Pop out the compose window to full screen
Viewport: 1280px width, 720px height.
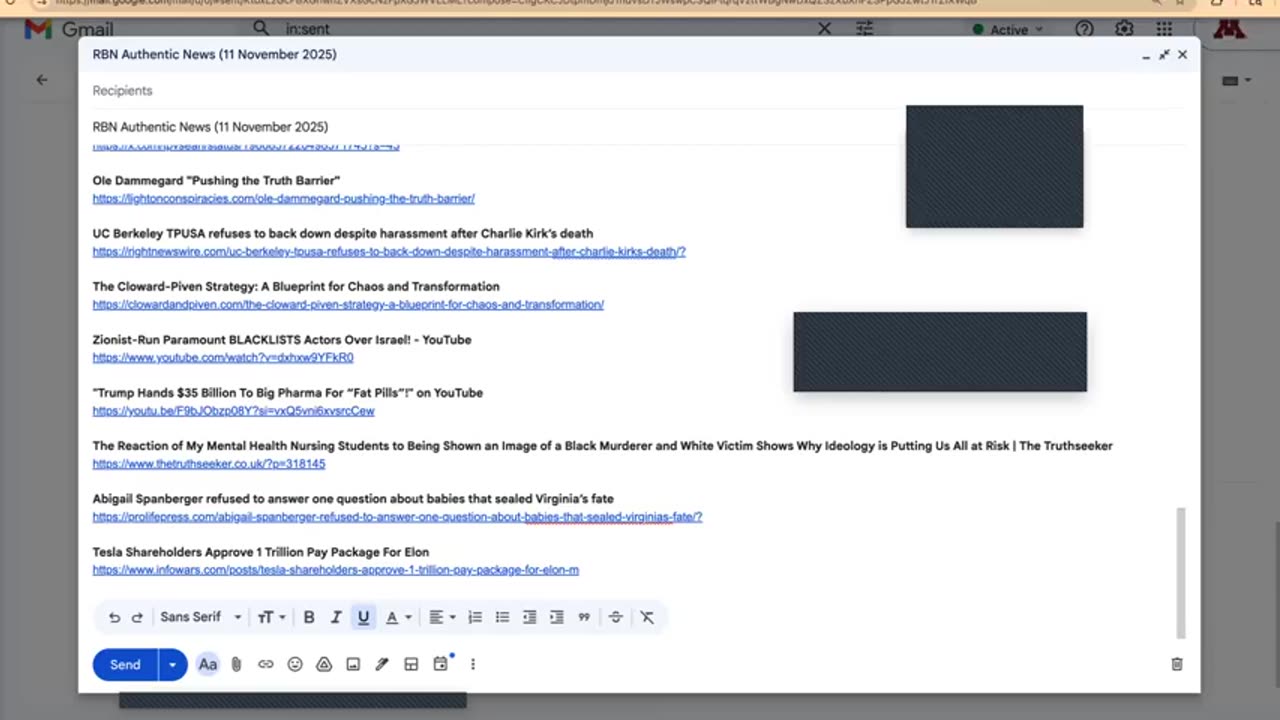point(1164,55)
